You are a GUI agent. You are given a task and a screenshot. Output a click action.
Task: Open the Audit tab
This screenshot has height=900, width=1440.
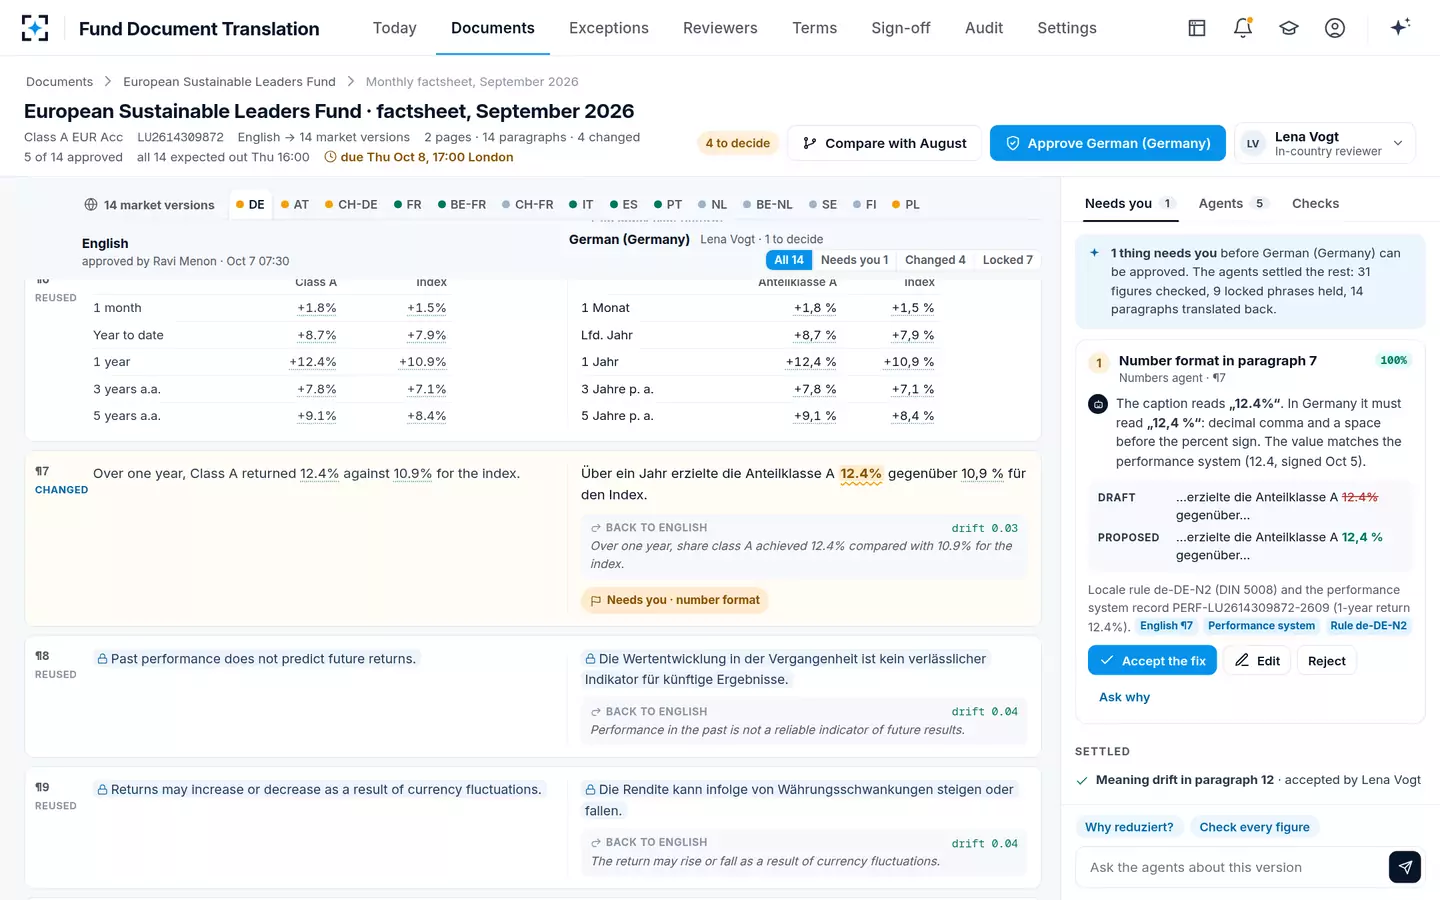pyautogui.click(x=984, y=28)
